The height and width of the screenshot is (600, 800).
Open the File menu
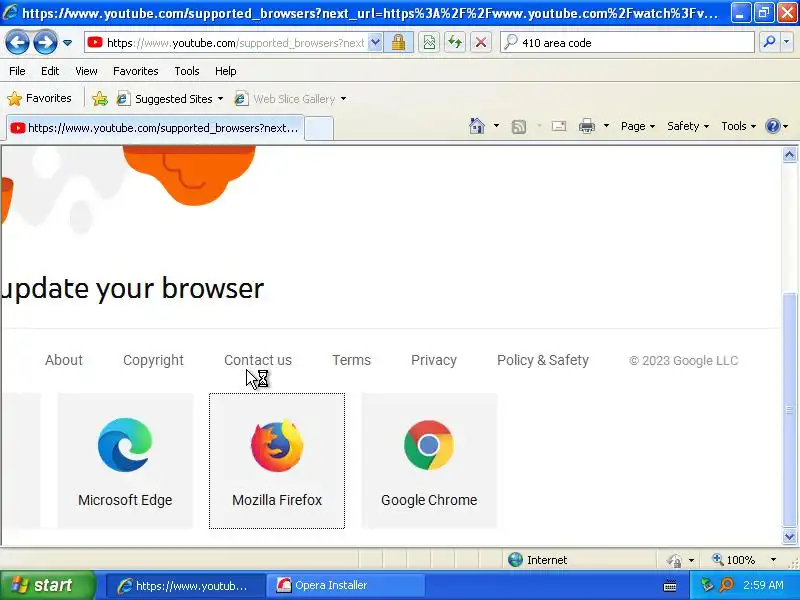pos(17,71)
